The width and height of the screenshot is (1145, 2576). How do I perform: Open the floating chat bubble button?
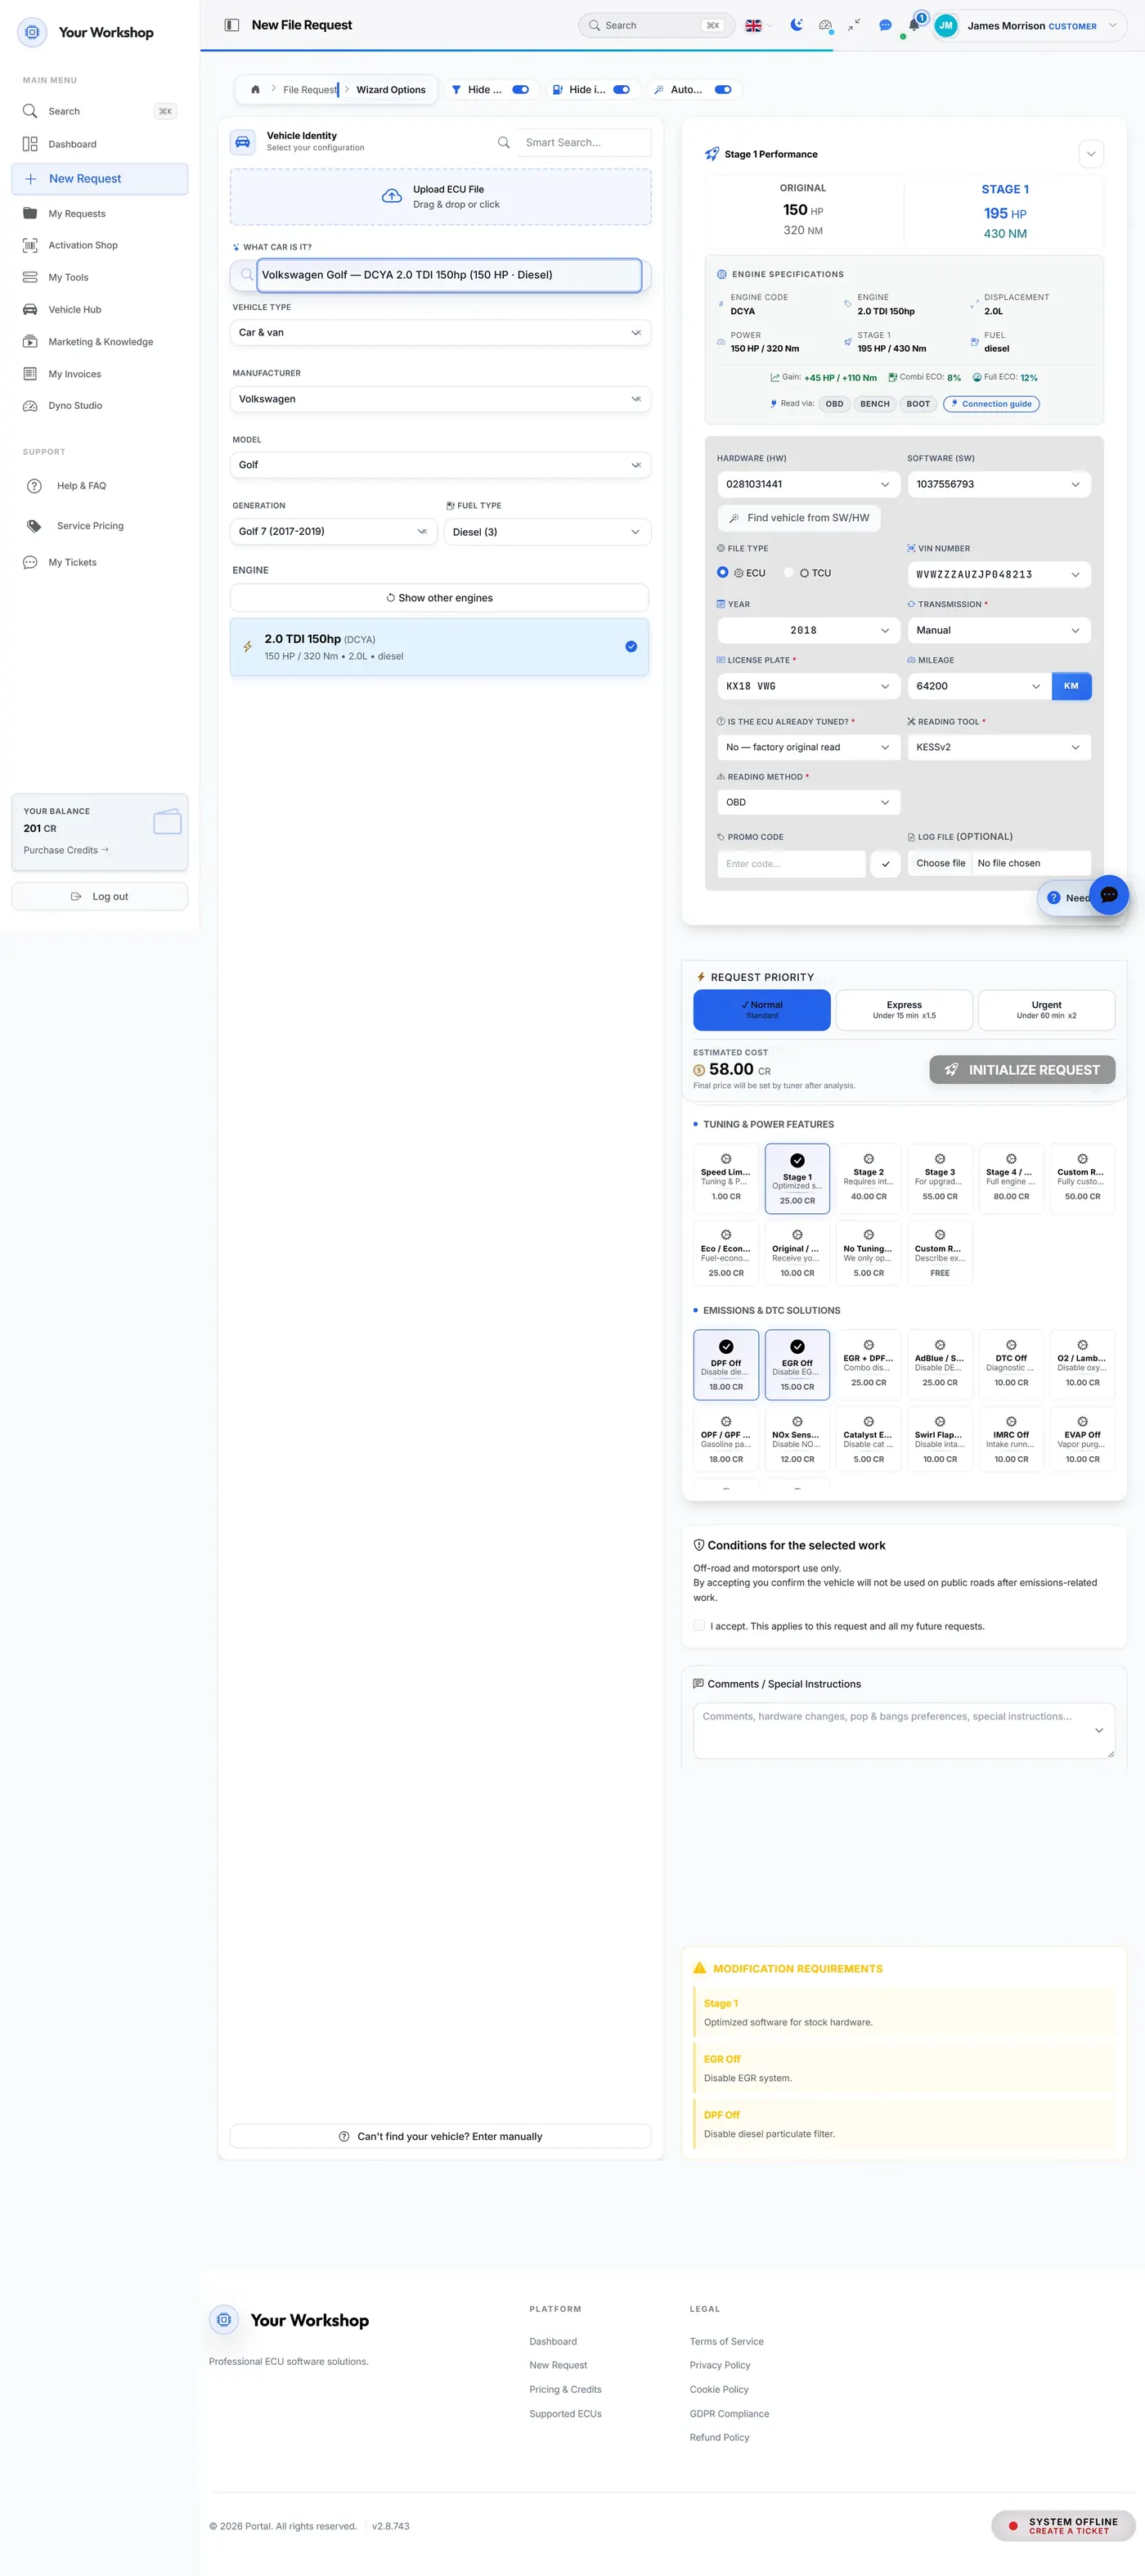[1108, 895]
